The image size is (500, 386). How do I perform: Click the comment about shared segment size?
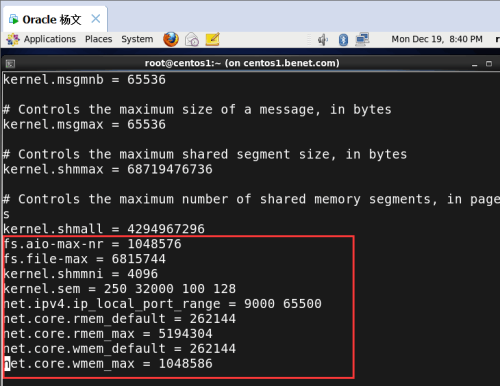click(205, 154)
